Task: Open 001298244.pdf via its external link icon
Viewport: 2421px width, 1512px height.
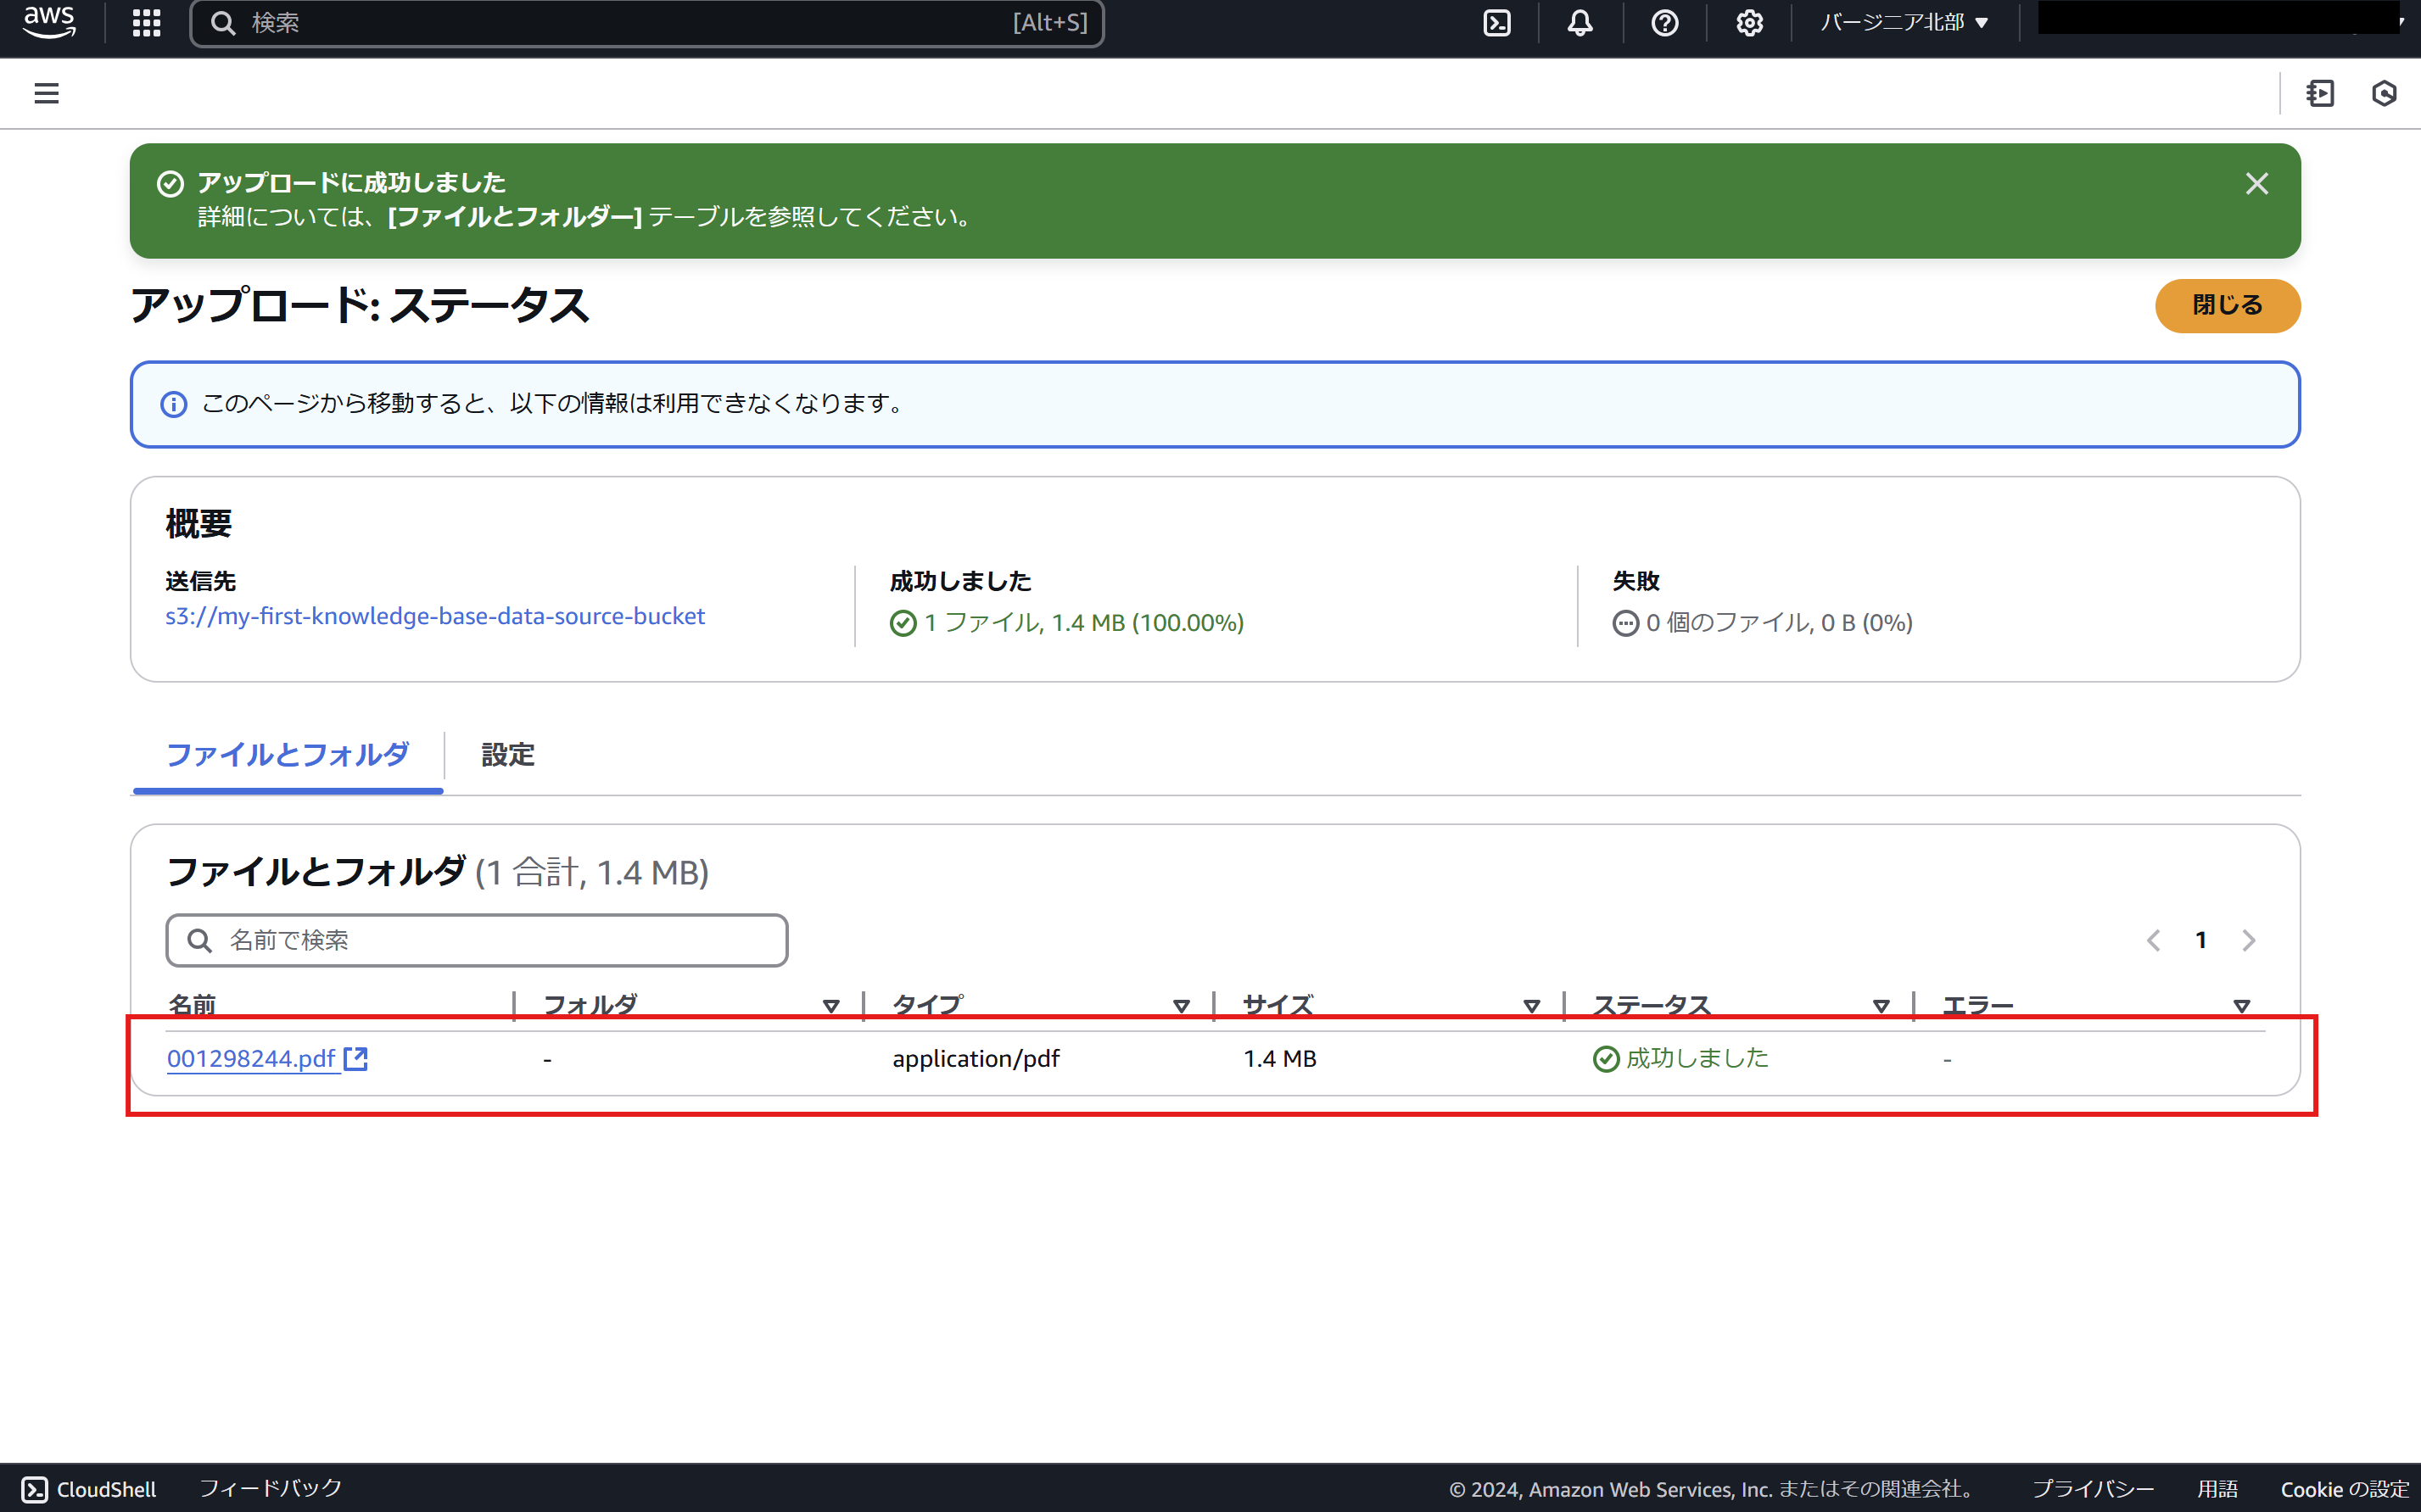Action: [357, 1058]
